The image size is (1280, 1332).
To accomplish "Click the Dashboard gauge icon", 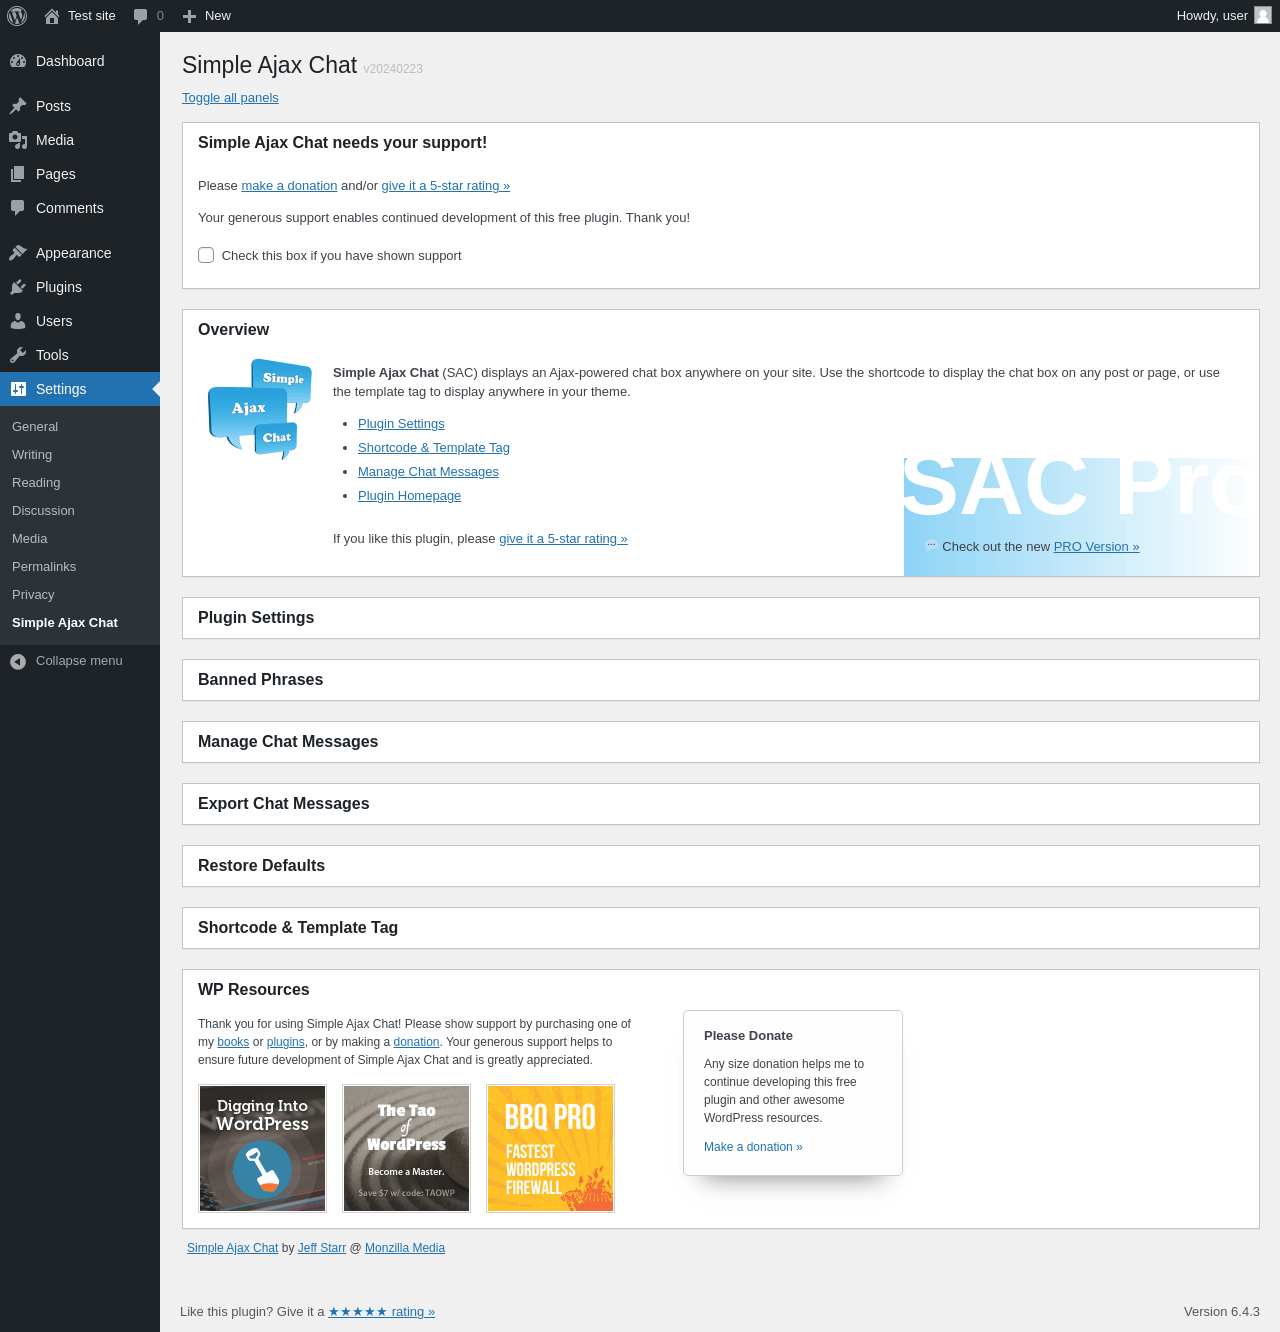I will click(18, 61).
